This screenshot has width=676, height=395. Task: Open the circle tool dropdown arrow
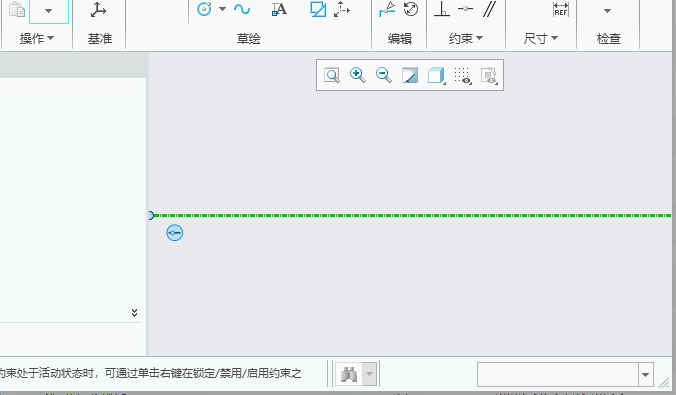pos(222,9)
